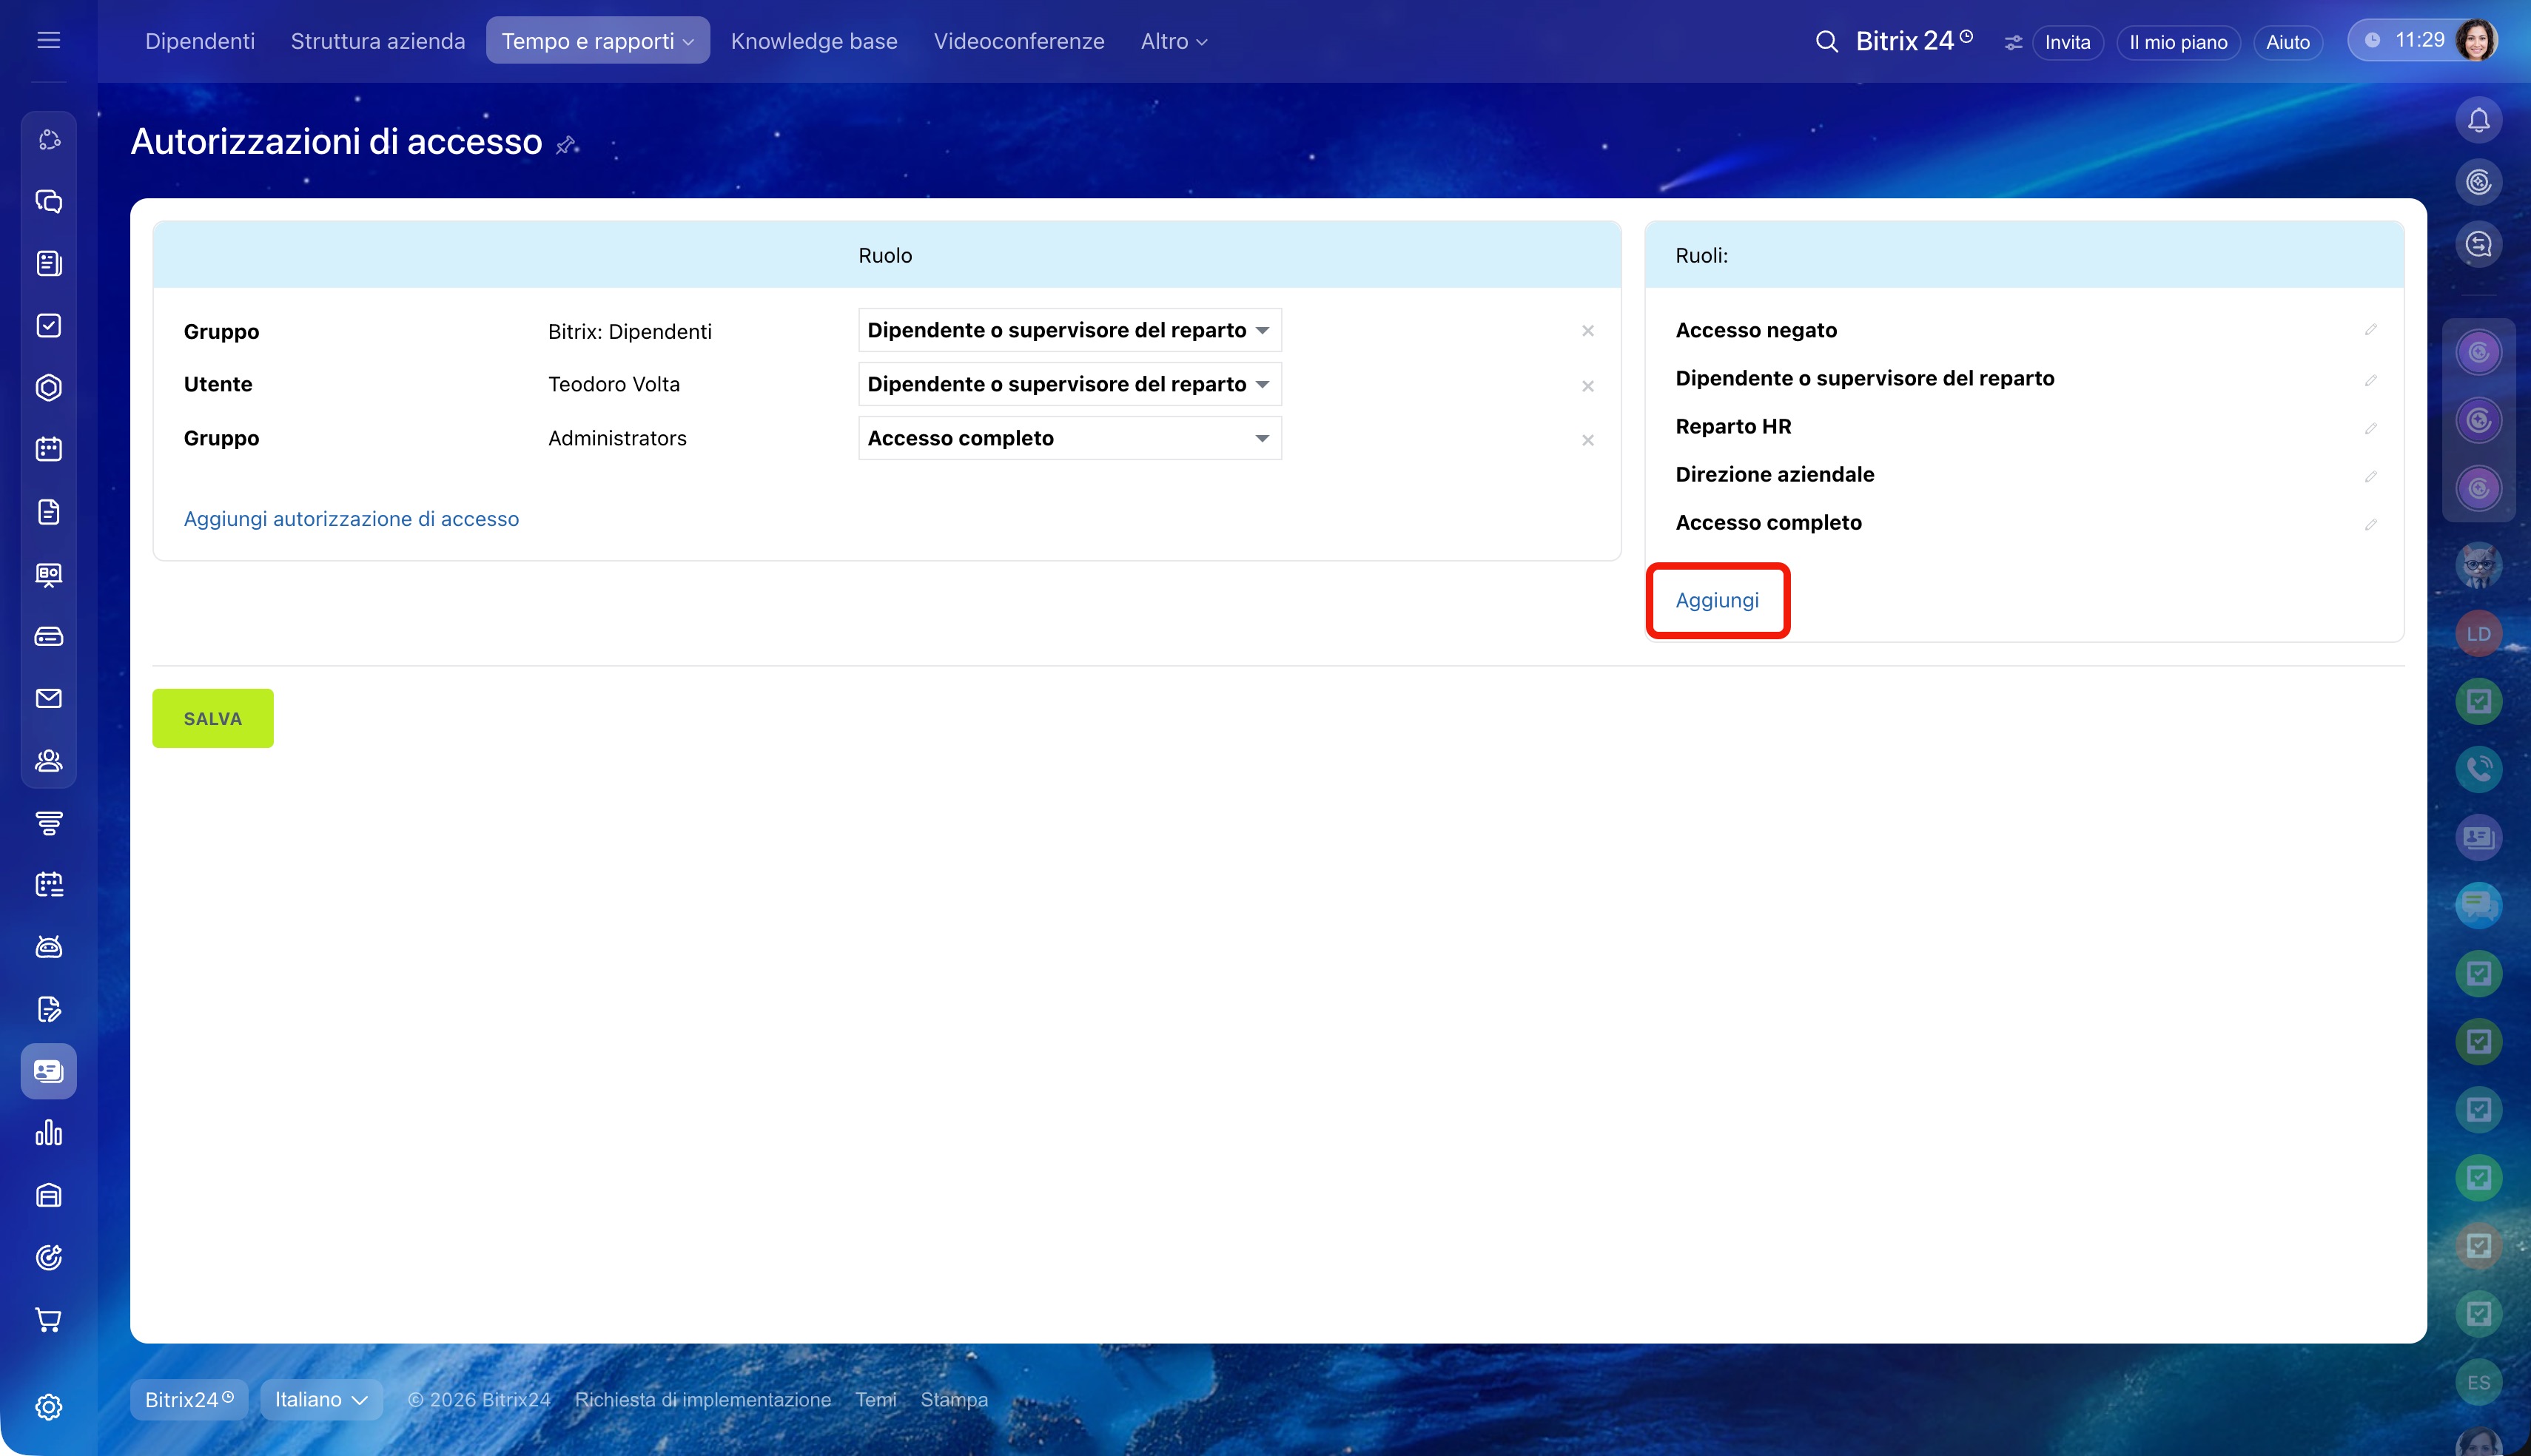Viewport: 2531px width, 1456px height.
Task: Remove Teodoro Volta access row
Action: click(x=1587, y=386)
